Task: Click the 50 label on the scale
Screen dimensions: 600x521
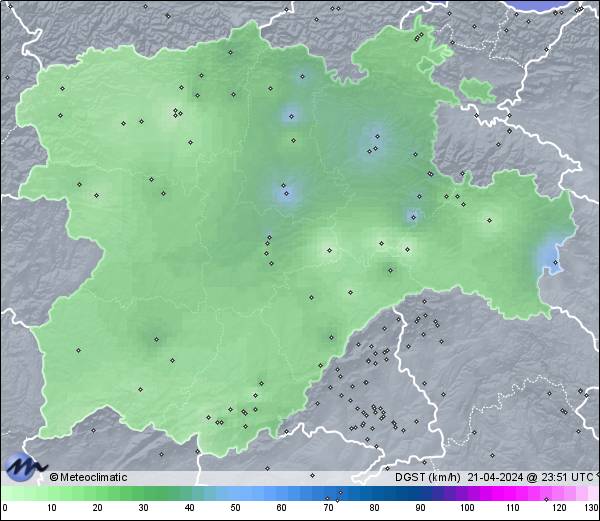Action: (235, 508)
